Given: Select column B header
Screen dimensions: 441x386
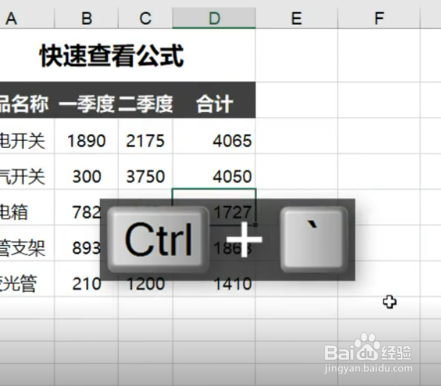Looking at the screenshot, I should tap(86, 18).
